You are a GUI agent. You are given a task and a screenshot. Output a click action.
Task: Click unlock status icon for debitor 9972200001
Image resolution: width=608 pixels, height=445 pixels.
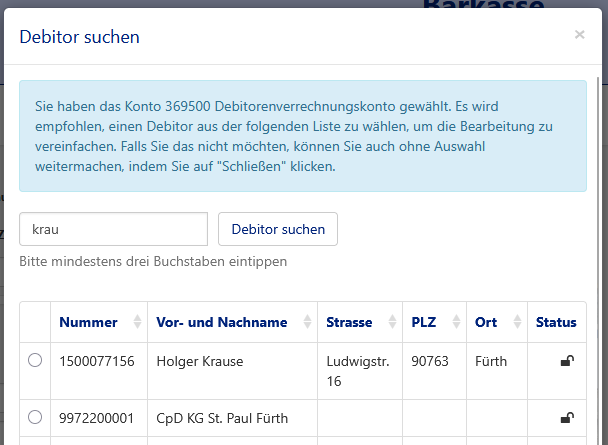tap(567, 418)
